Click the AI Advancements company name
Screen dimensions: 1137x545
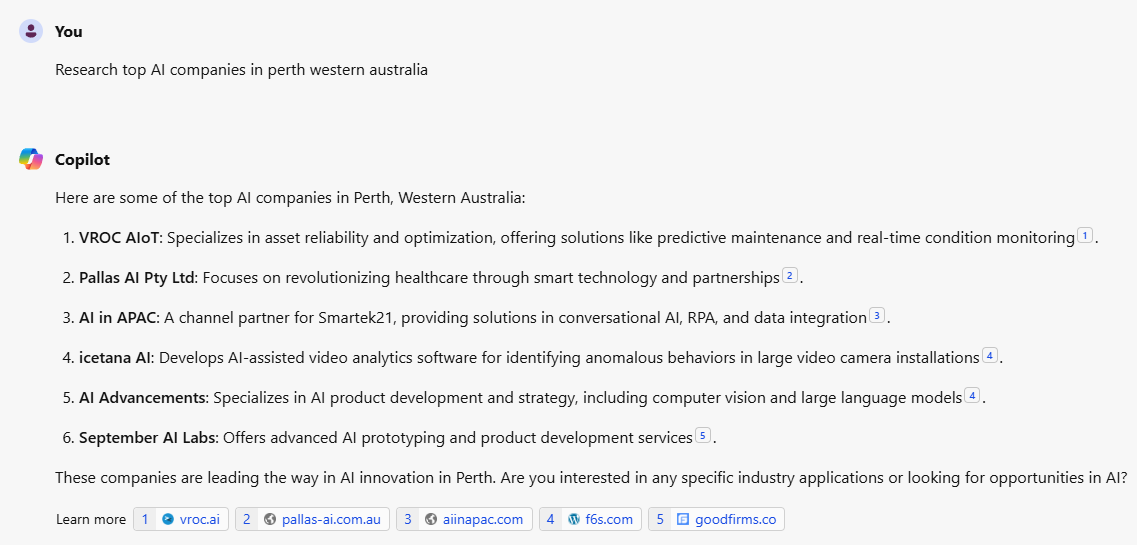point(142,398)
